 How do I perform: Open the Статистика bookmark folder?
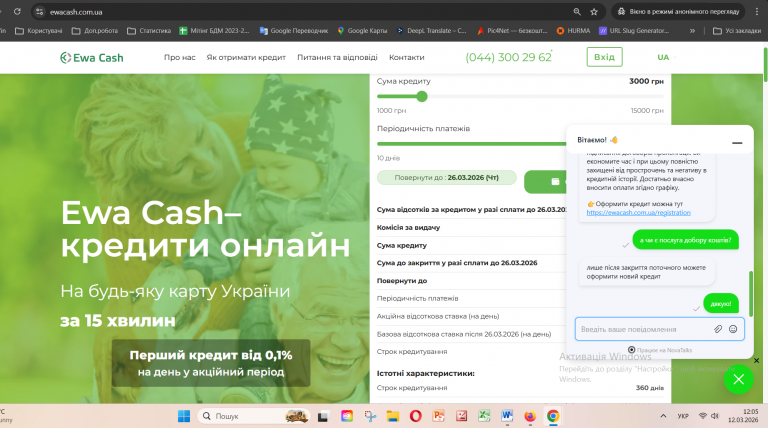(149, 31)
